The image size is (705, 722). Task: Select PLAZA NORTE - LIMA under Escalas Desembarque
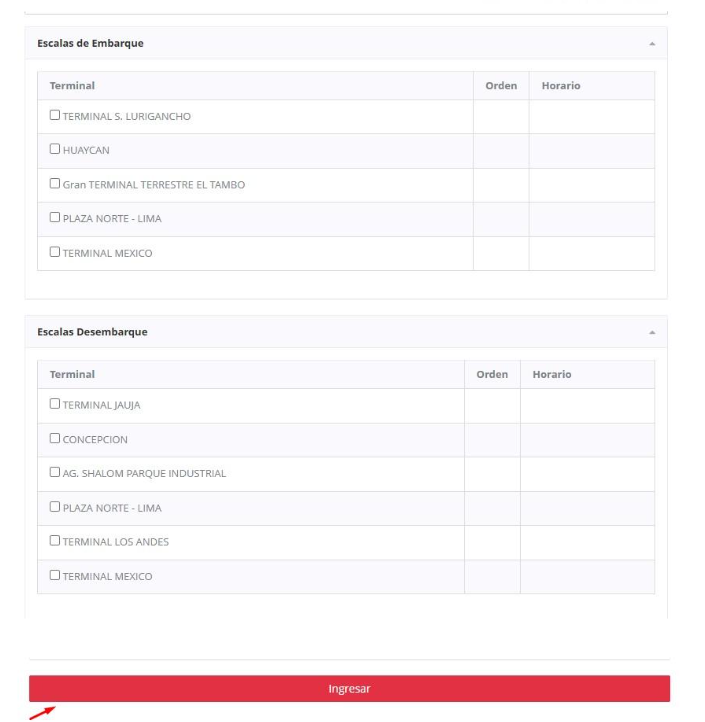click(x=55, y=507)
